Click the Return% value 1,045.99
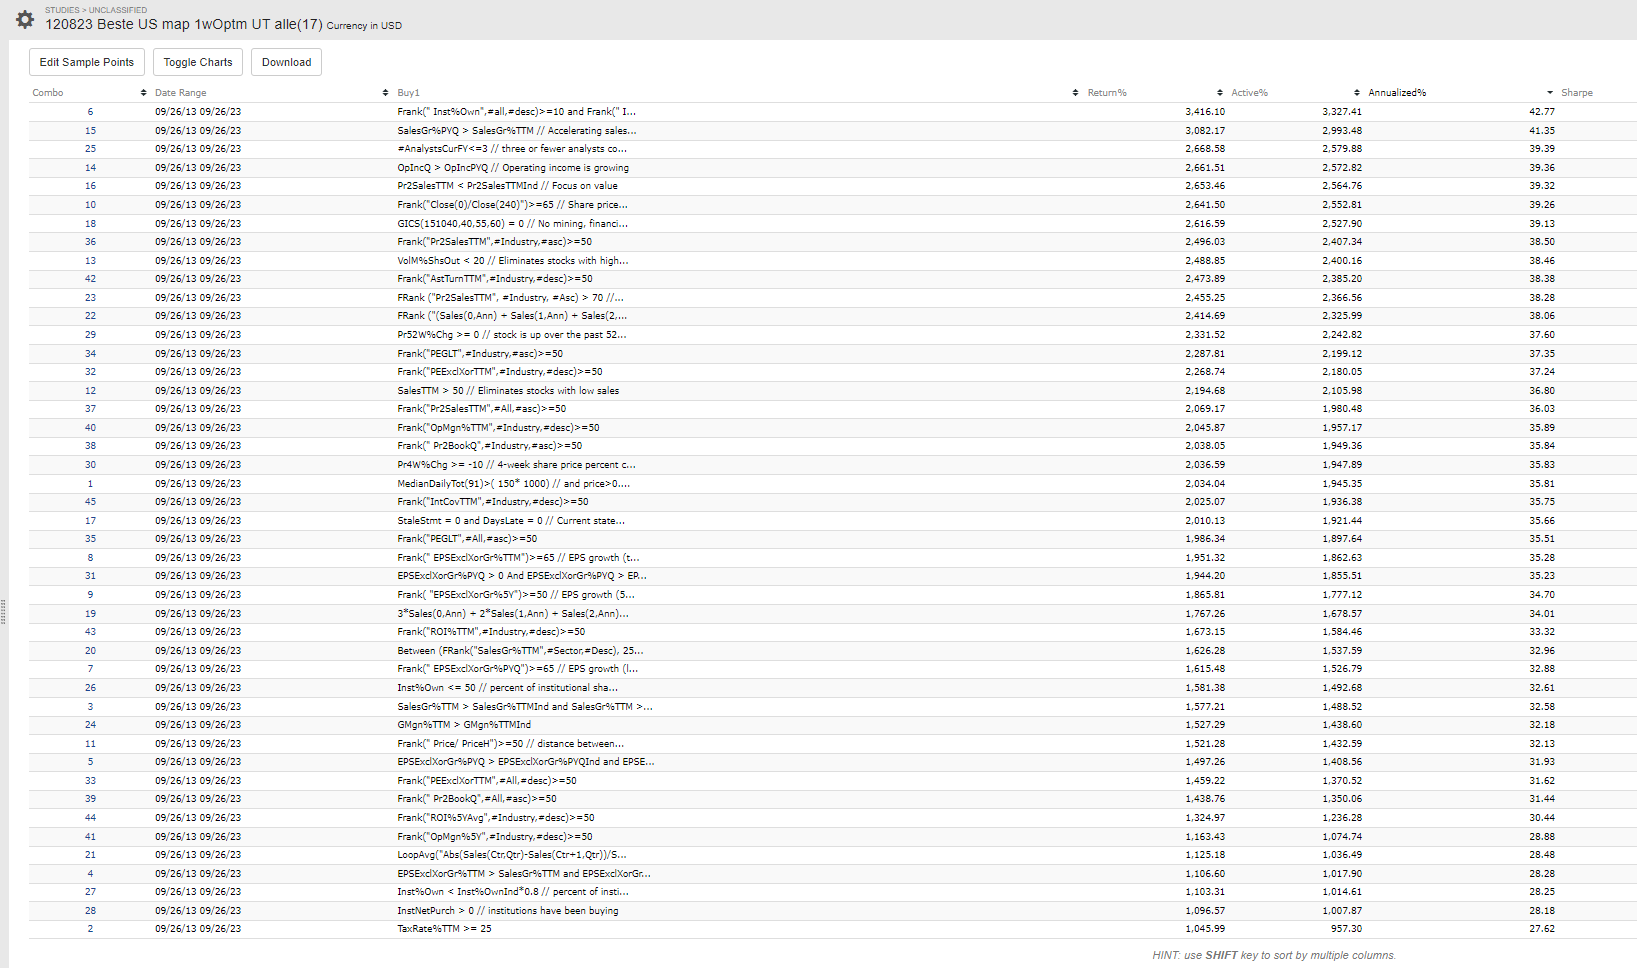 point(1205,929)
